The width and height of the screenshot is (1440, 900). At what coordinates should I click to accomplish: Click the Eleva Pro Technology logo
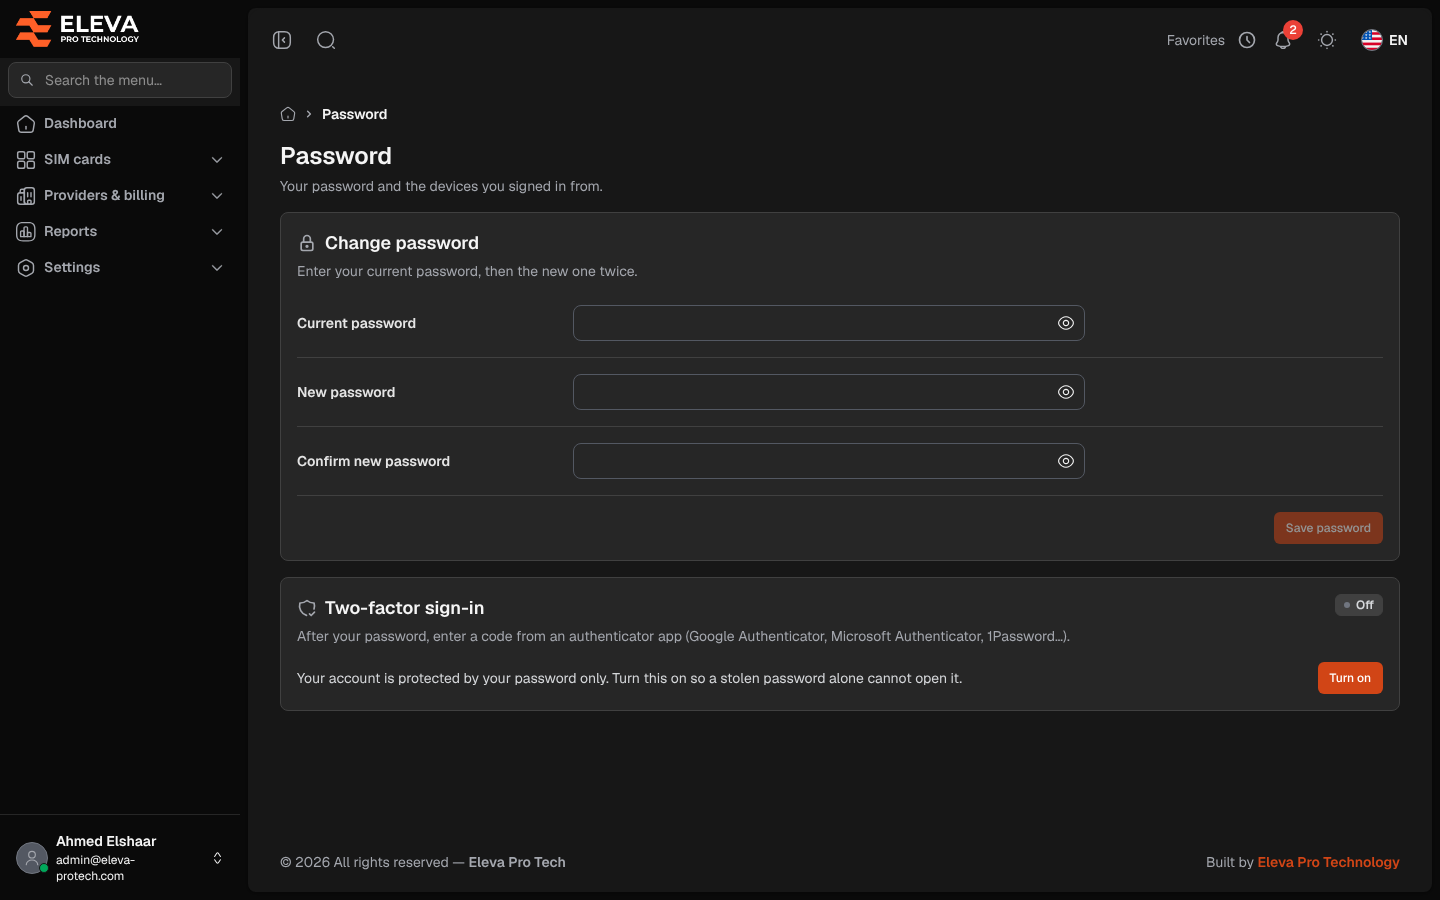78,29
